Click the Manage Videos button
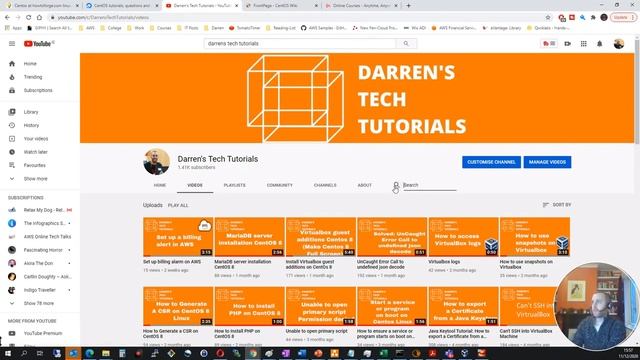The image size is (640, 360). (547, 162)
